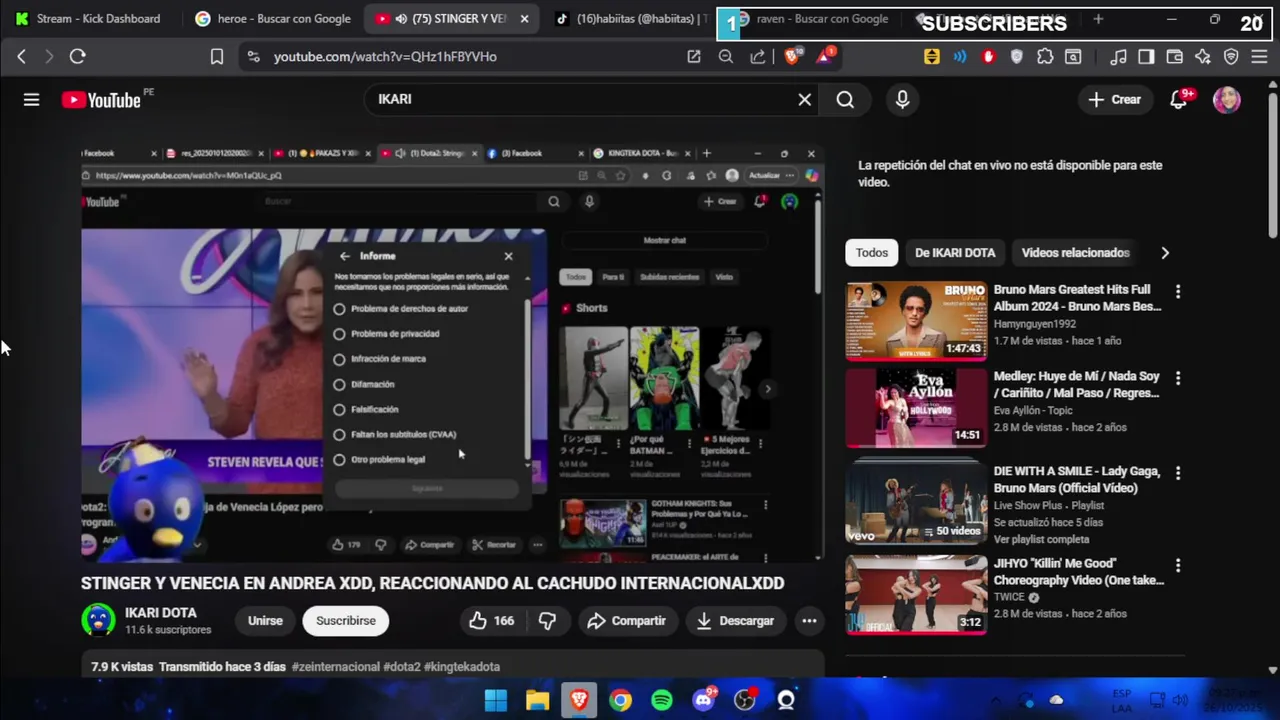Open Brave playlist music icon
1280x720 pixels.
(1119, 57)
